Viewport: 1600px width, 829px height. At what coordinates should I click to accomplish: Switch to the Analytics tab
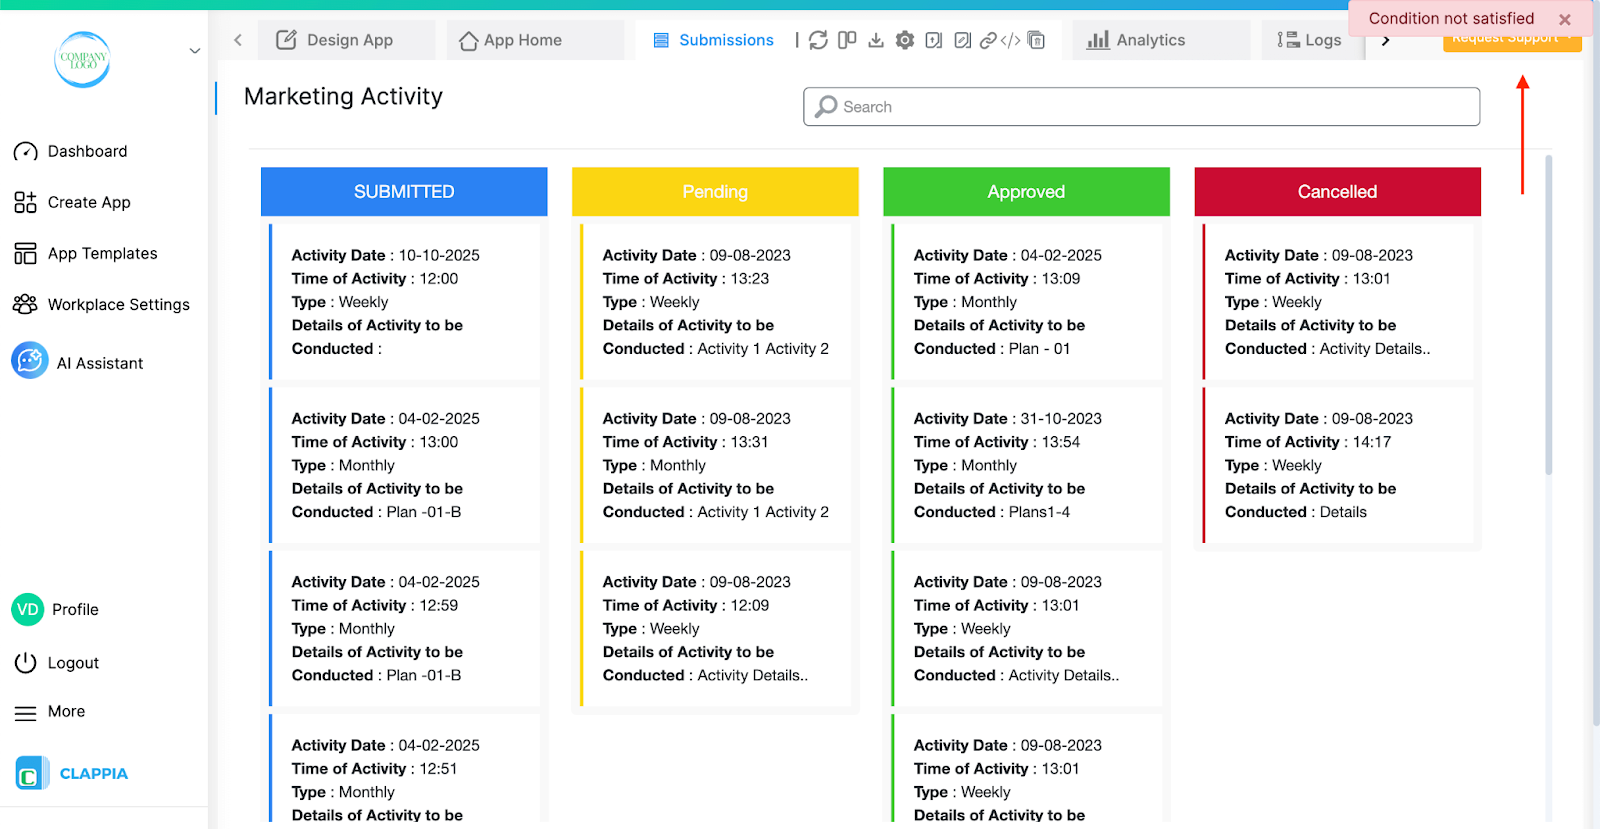[1162, 40]
